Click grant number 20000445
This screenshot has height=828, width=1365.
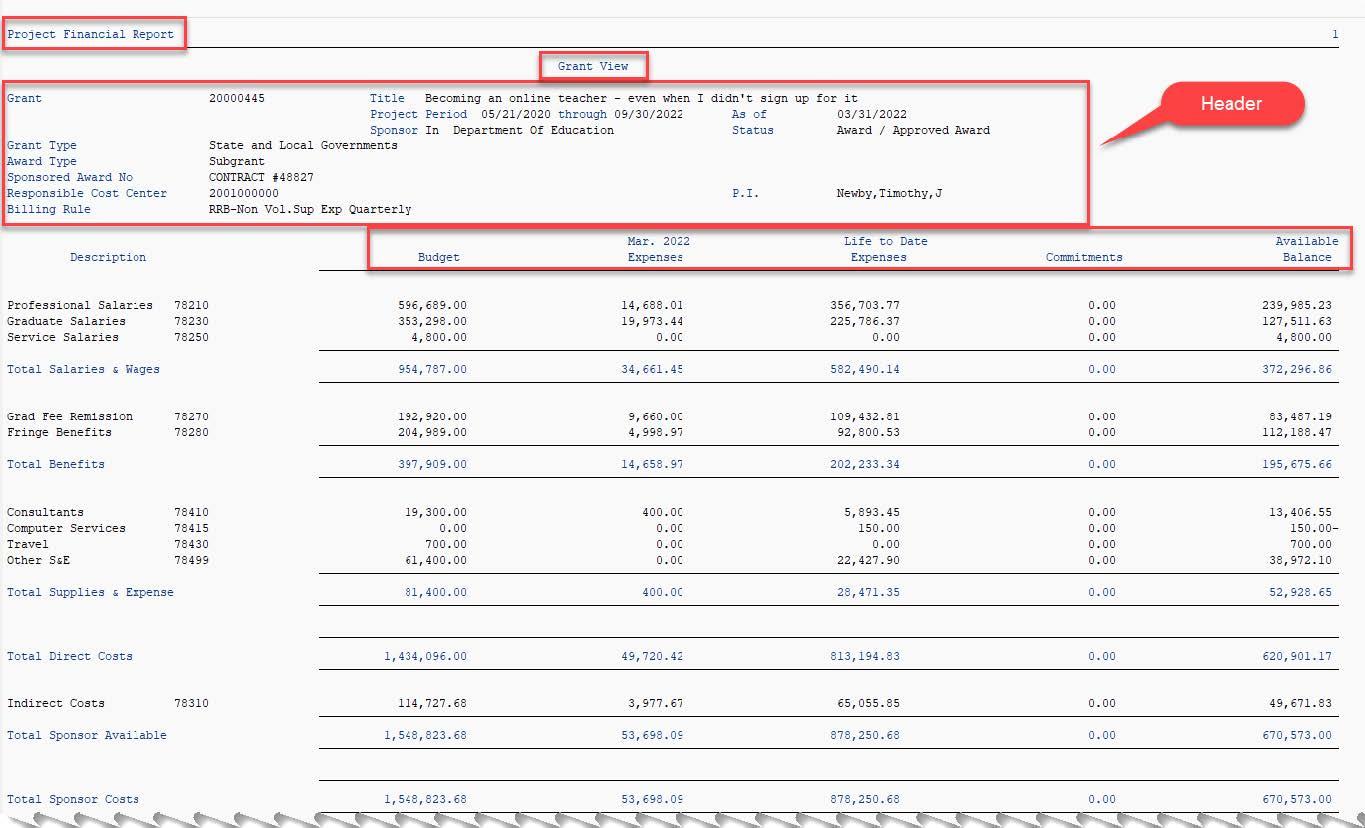coord(237,98)
